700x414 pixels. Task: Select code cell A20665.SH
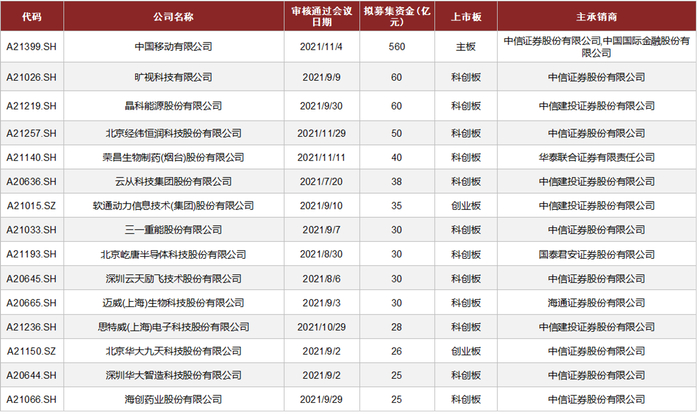click(32, 303)
